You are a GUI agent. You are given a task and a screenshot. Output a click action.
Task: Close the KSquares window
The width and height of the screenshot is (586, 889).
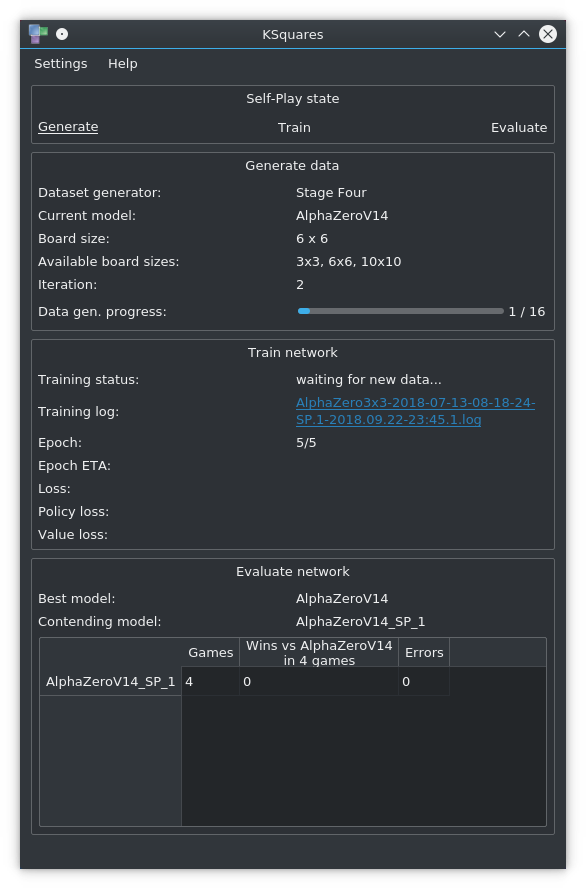548,35
